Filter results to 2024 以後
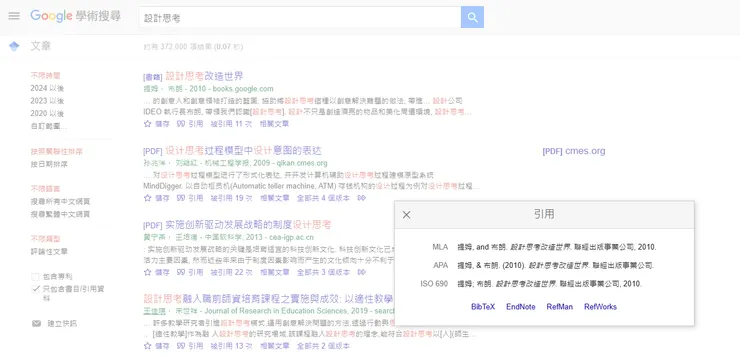740x361 pixels. point(47,88)
